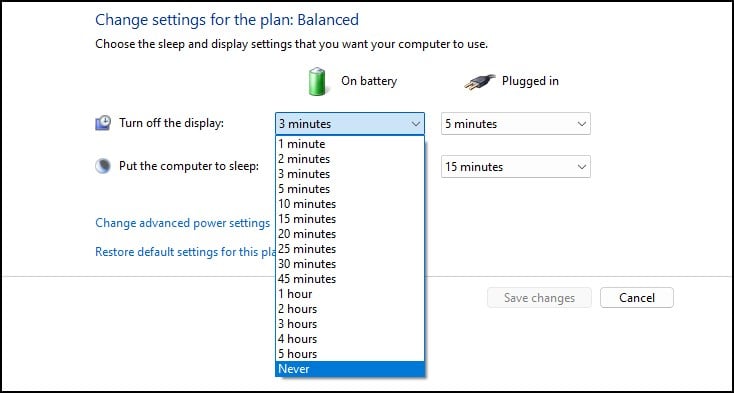Viewport: 734px width, 393px height.
Task: Open the Plugged in sleep dropdown
Action: (x=515, y=167)
